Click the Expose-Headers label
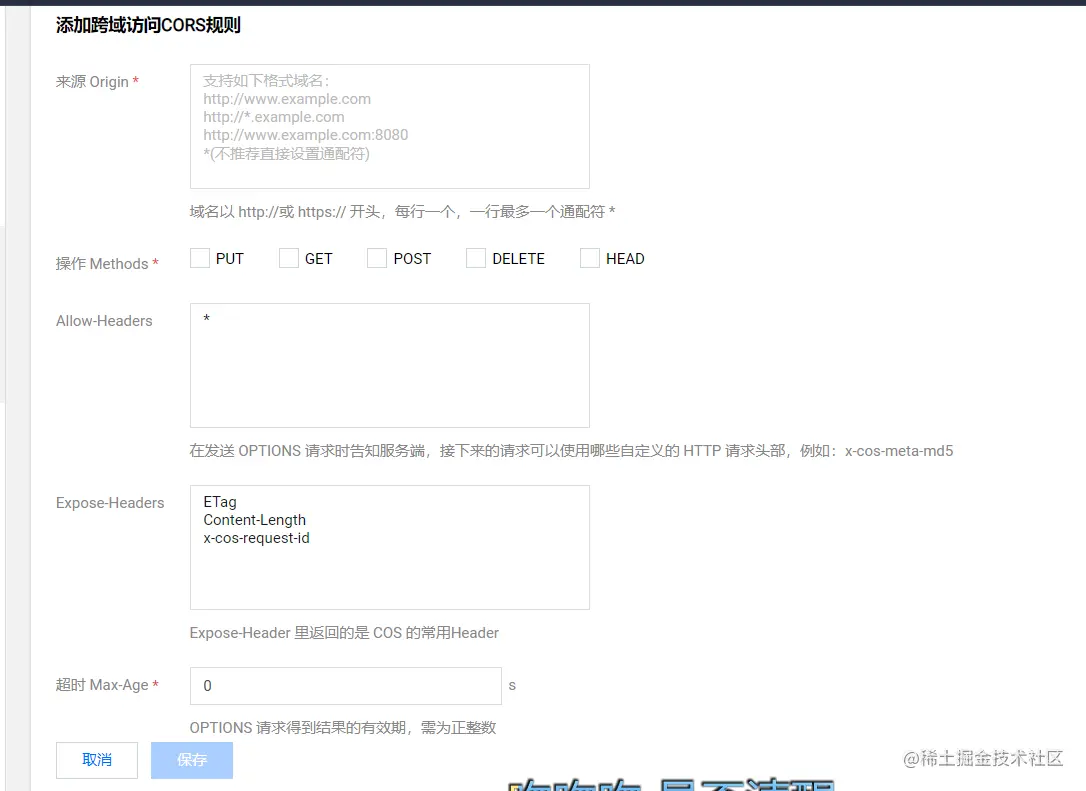Screen dimensions: 1086x791 tap(110, 503)
